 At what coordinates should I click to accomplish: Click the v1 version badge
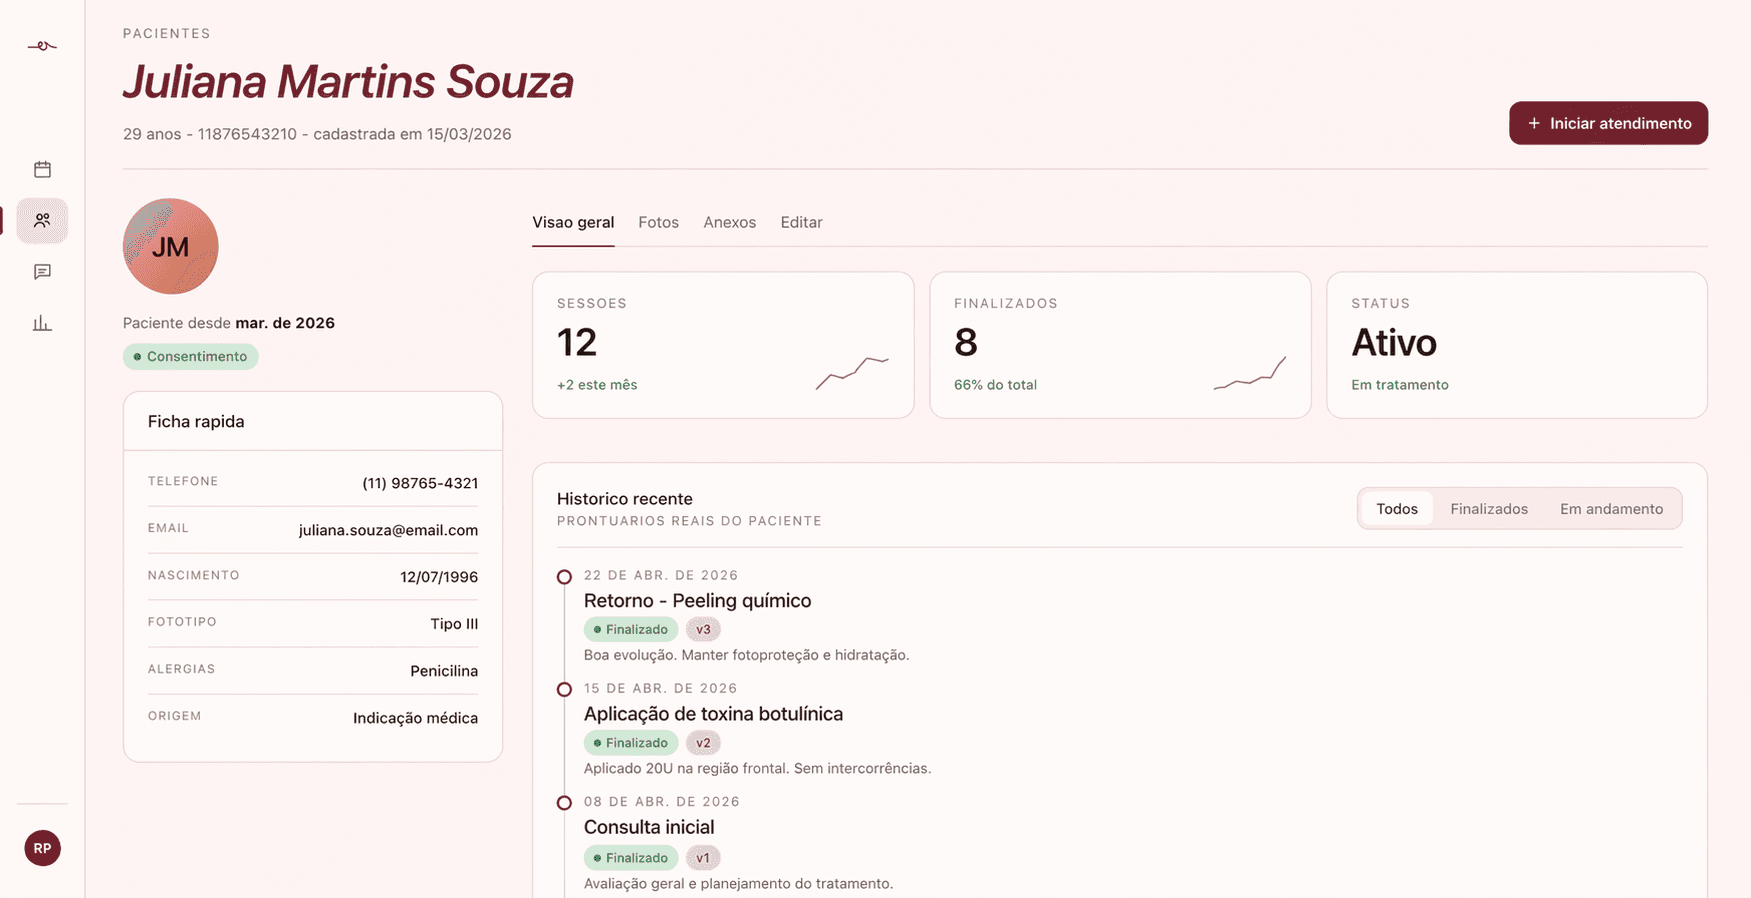(703, 858)
